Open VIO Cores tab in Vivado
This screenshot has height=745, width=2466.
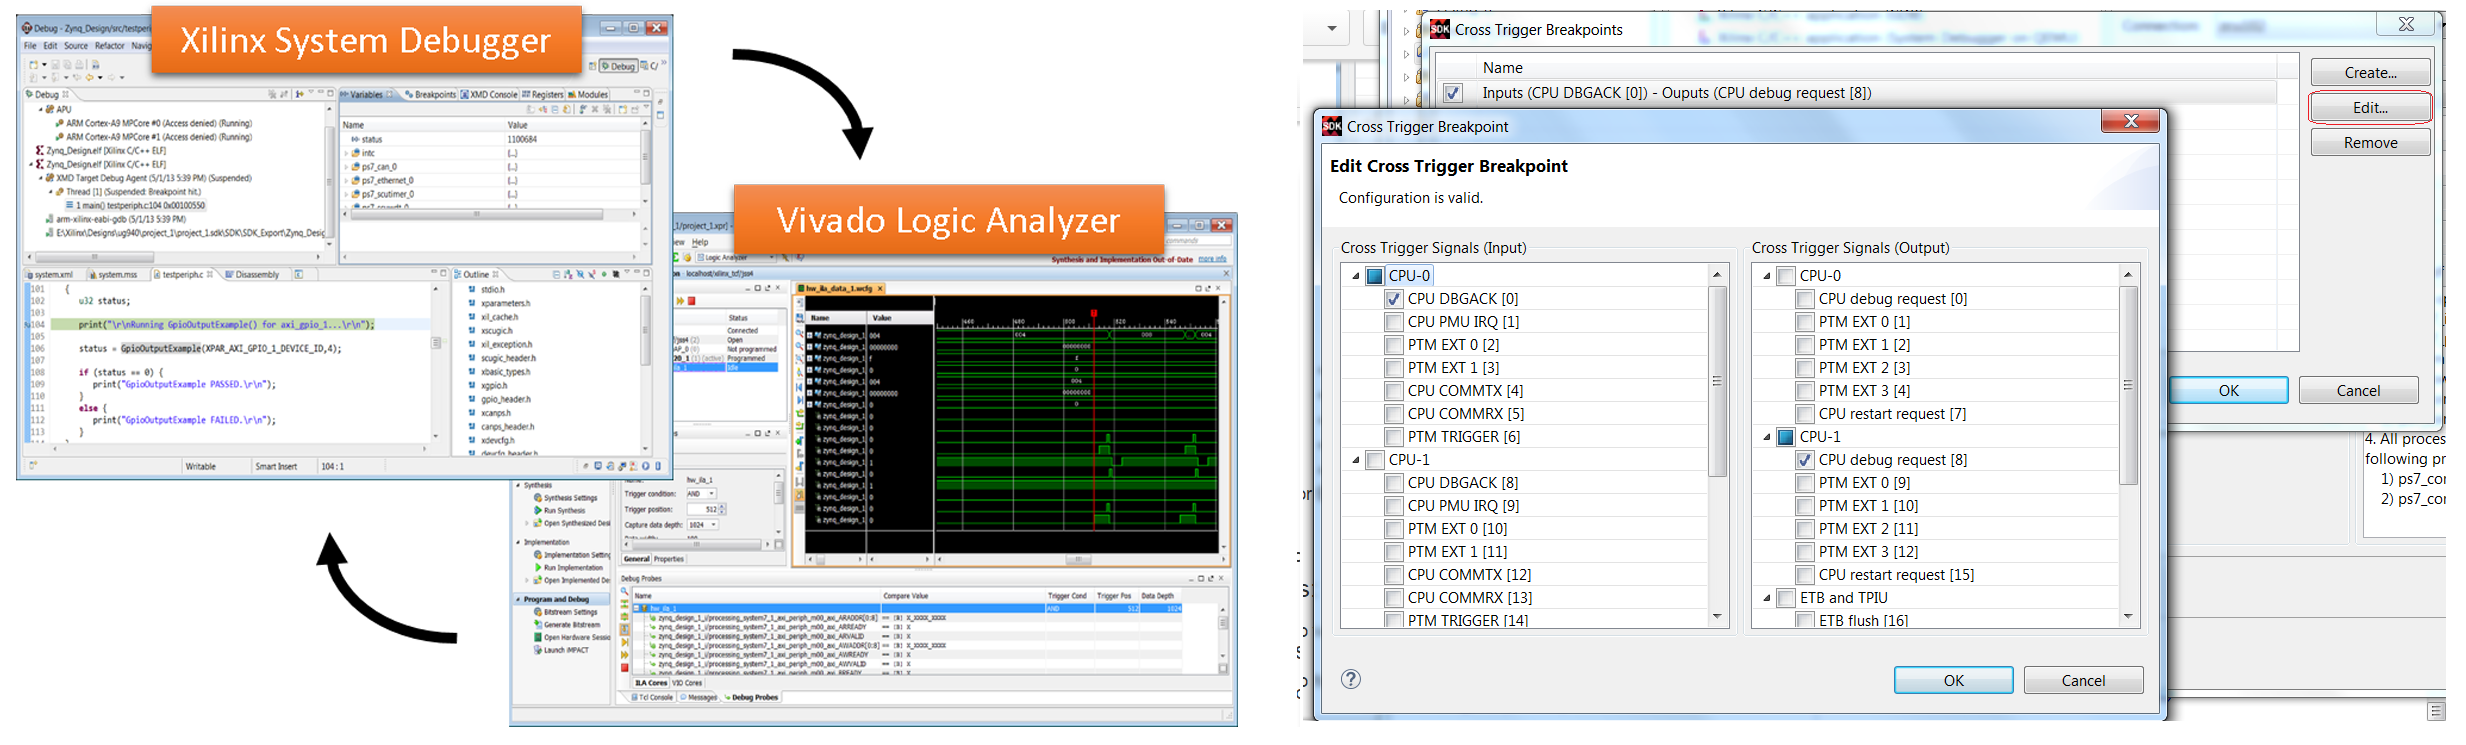[687, 683]
